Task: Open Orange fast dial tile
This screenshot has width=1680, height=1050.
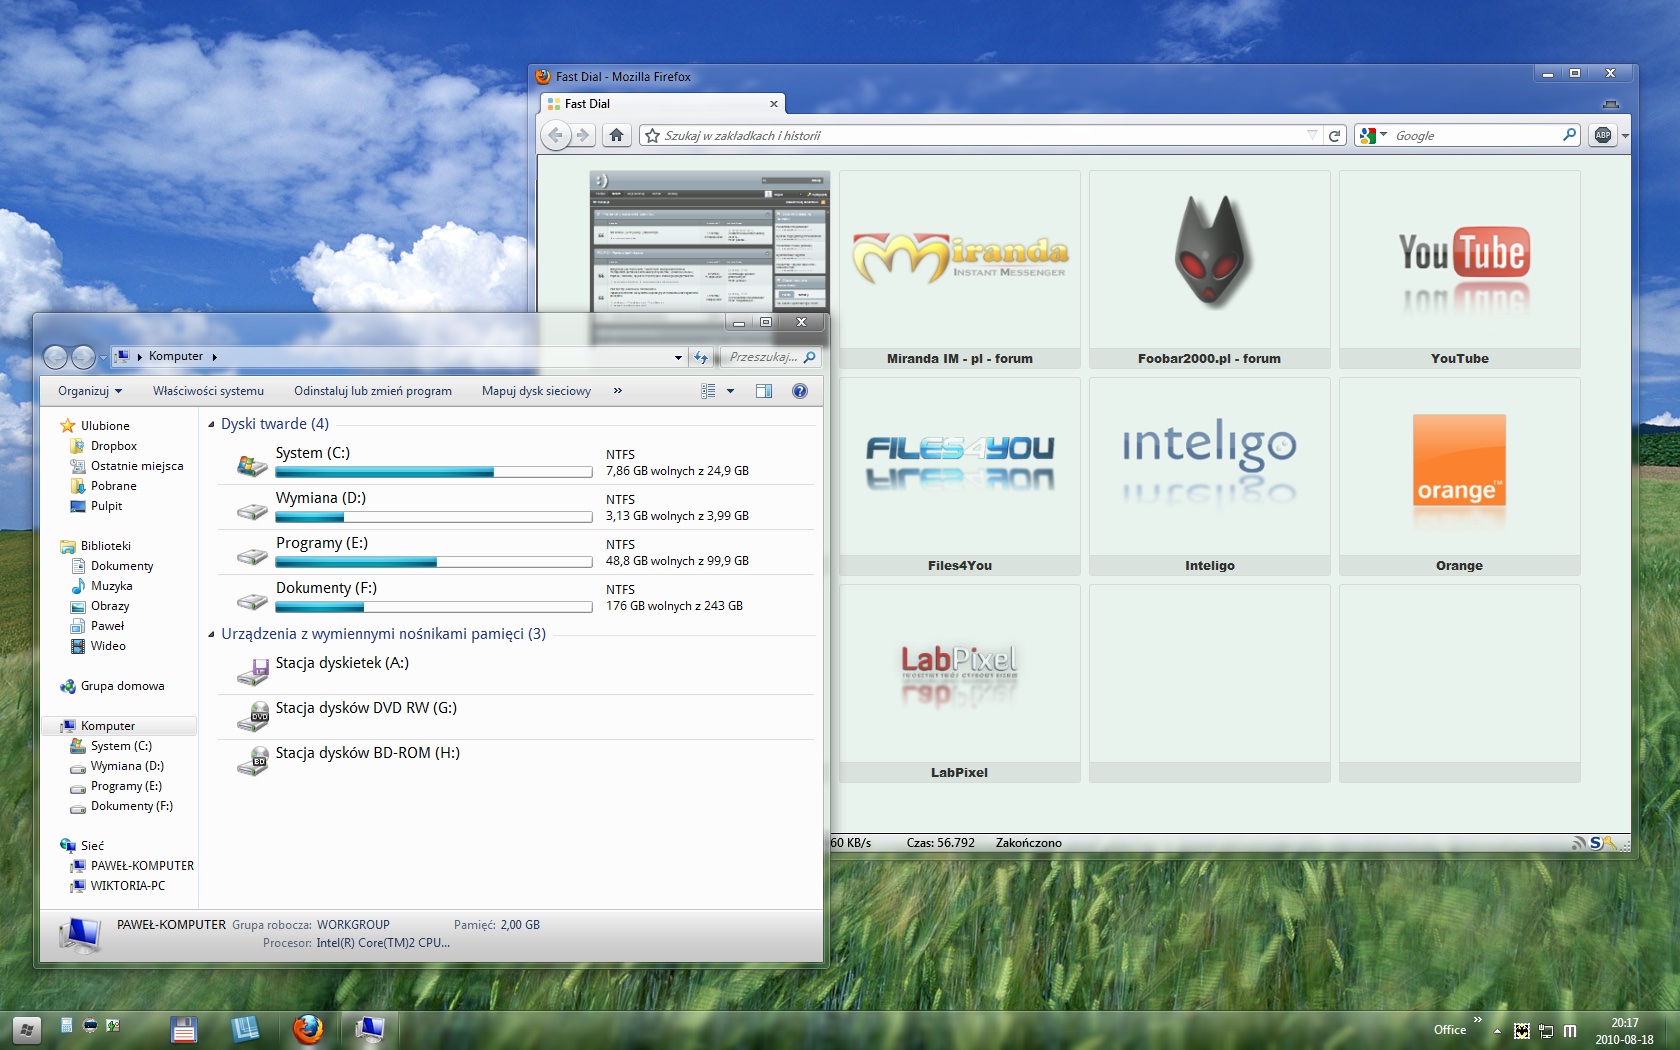Action: click(x=1459, y=477)
